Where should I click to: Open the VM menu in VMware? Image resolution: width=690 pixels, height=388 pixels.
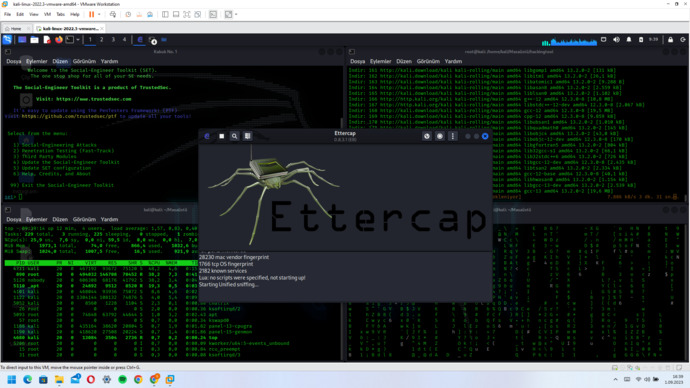point(47,15)
